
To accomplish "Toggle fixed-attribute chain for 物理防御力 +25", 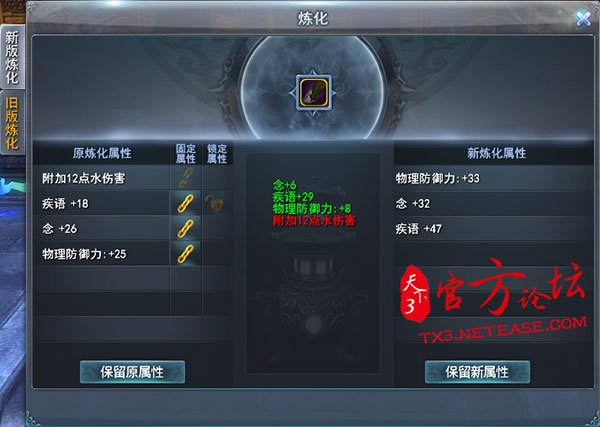I will 186,254.
